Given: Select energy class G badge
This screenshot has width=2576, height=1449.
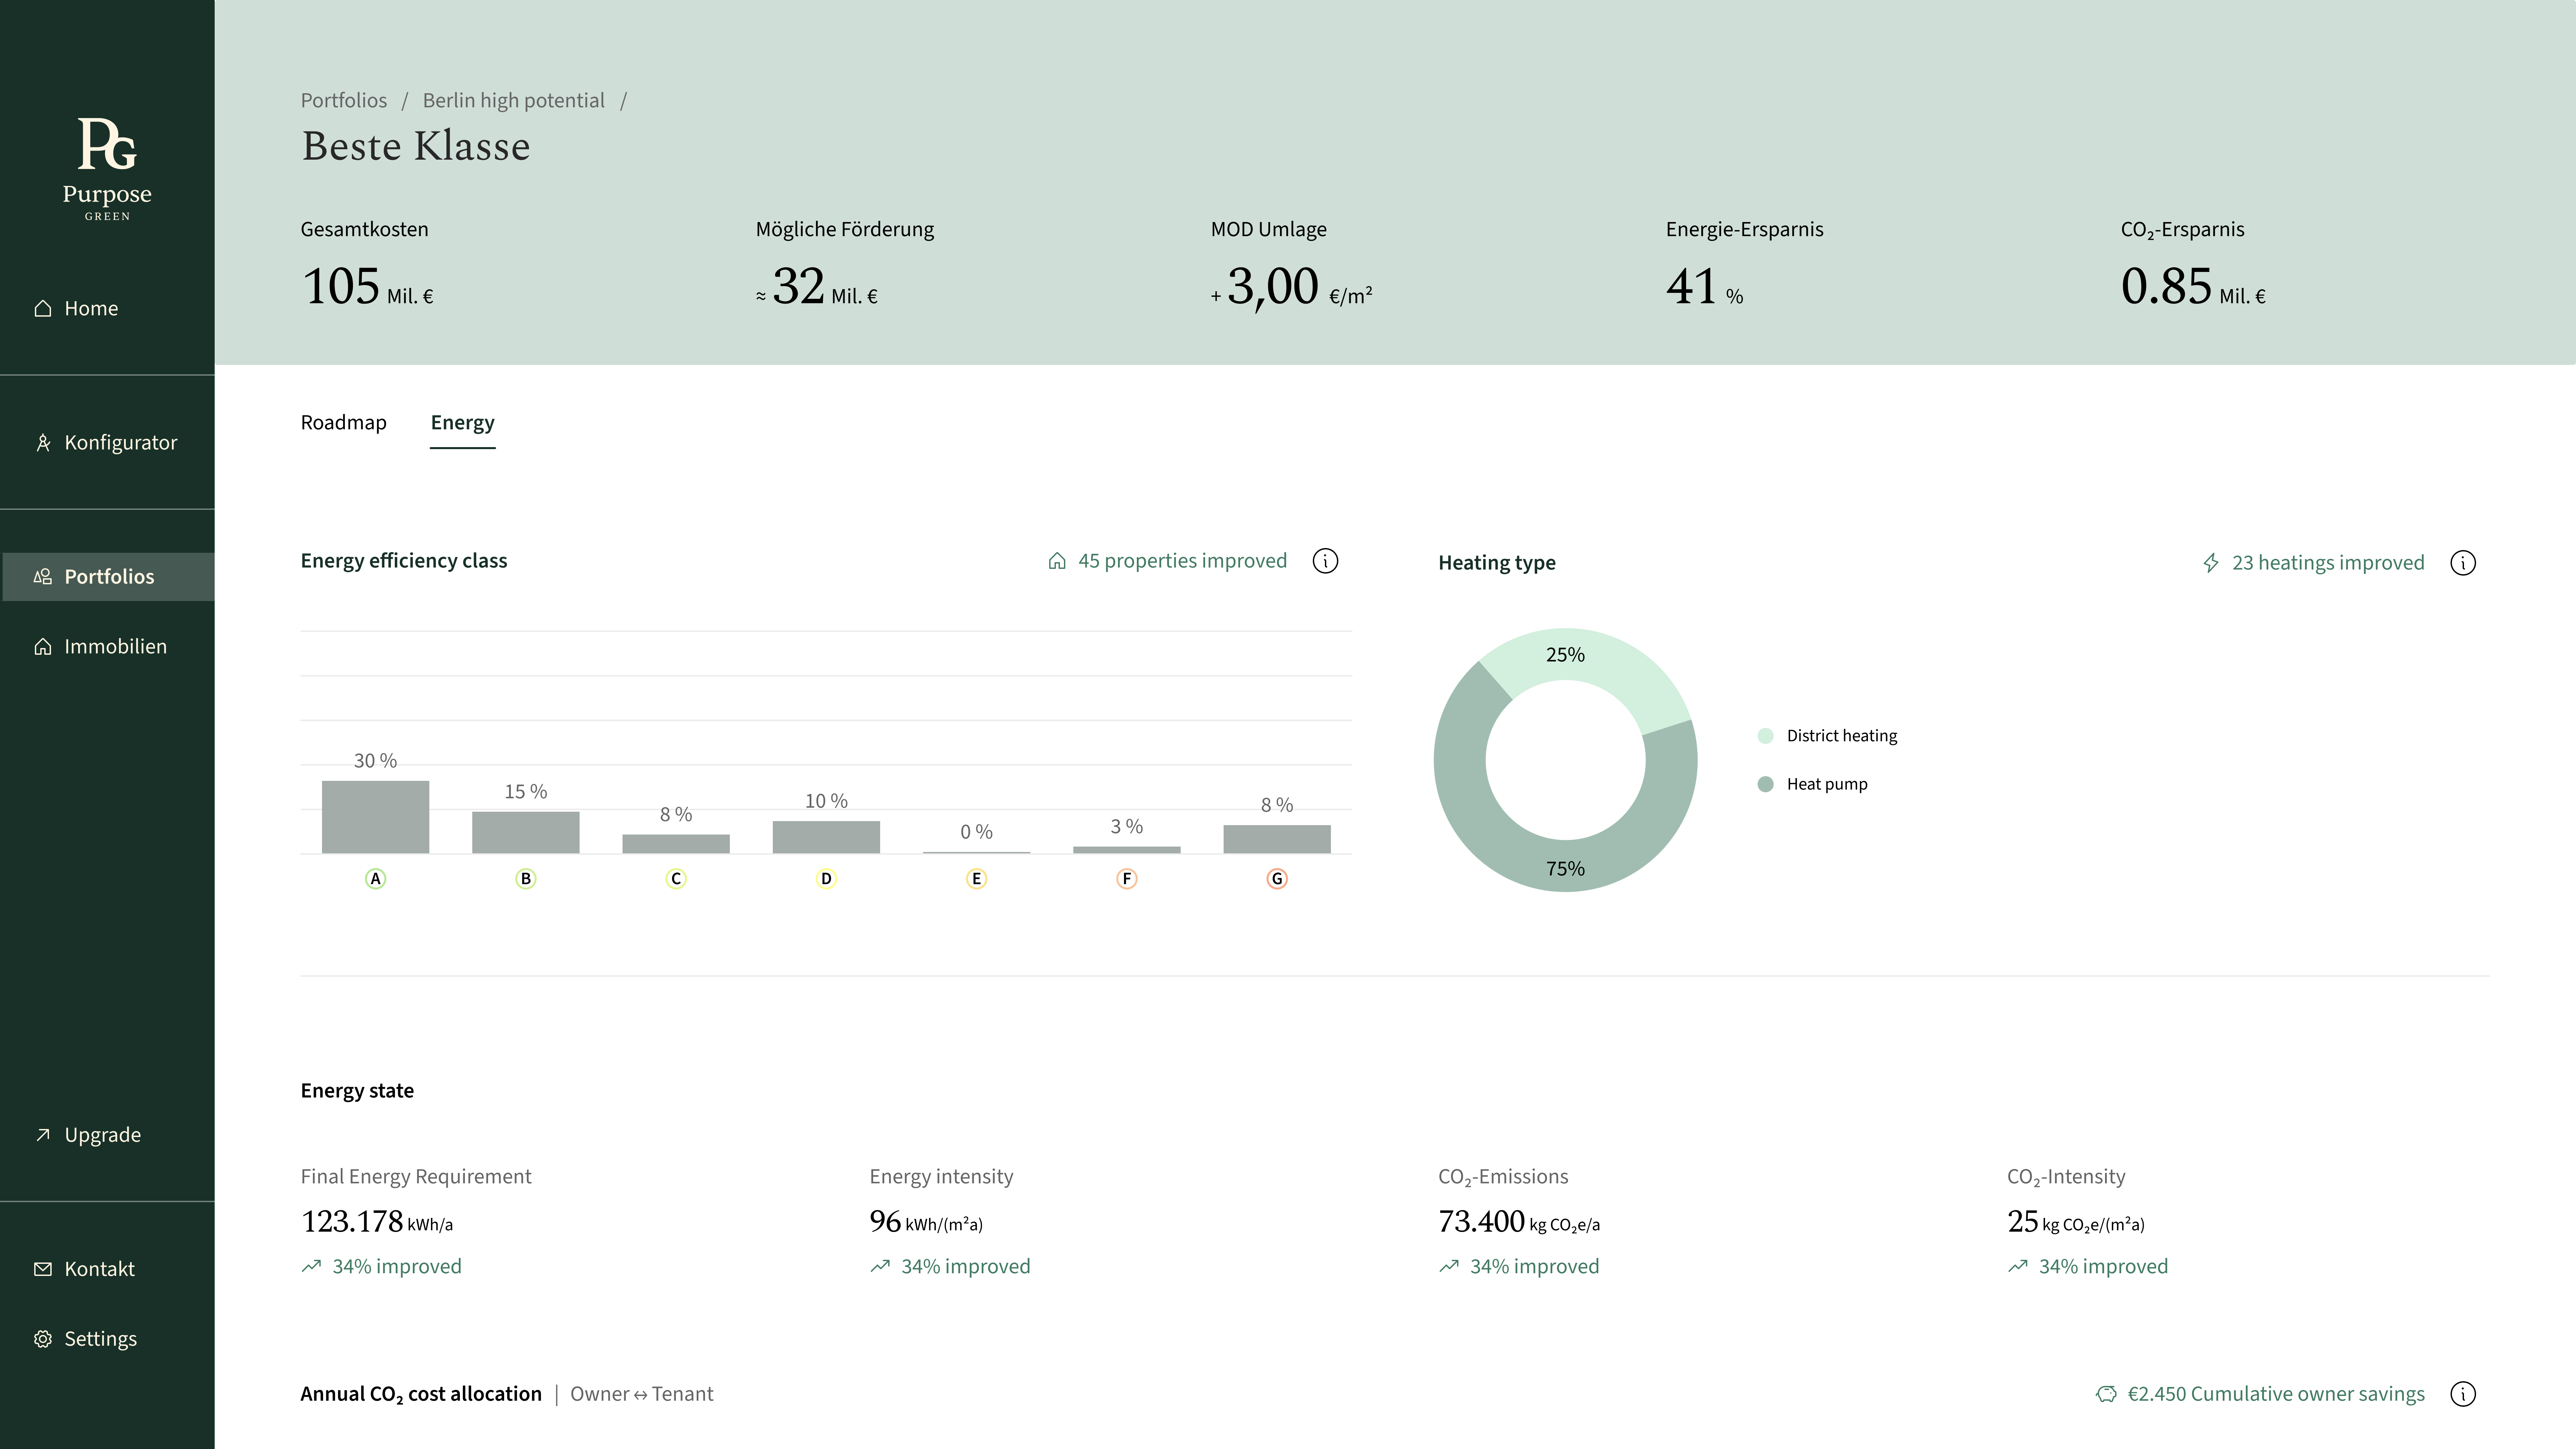Looking at the screenshot, I should pos(1277,879).
